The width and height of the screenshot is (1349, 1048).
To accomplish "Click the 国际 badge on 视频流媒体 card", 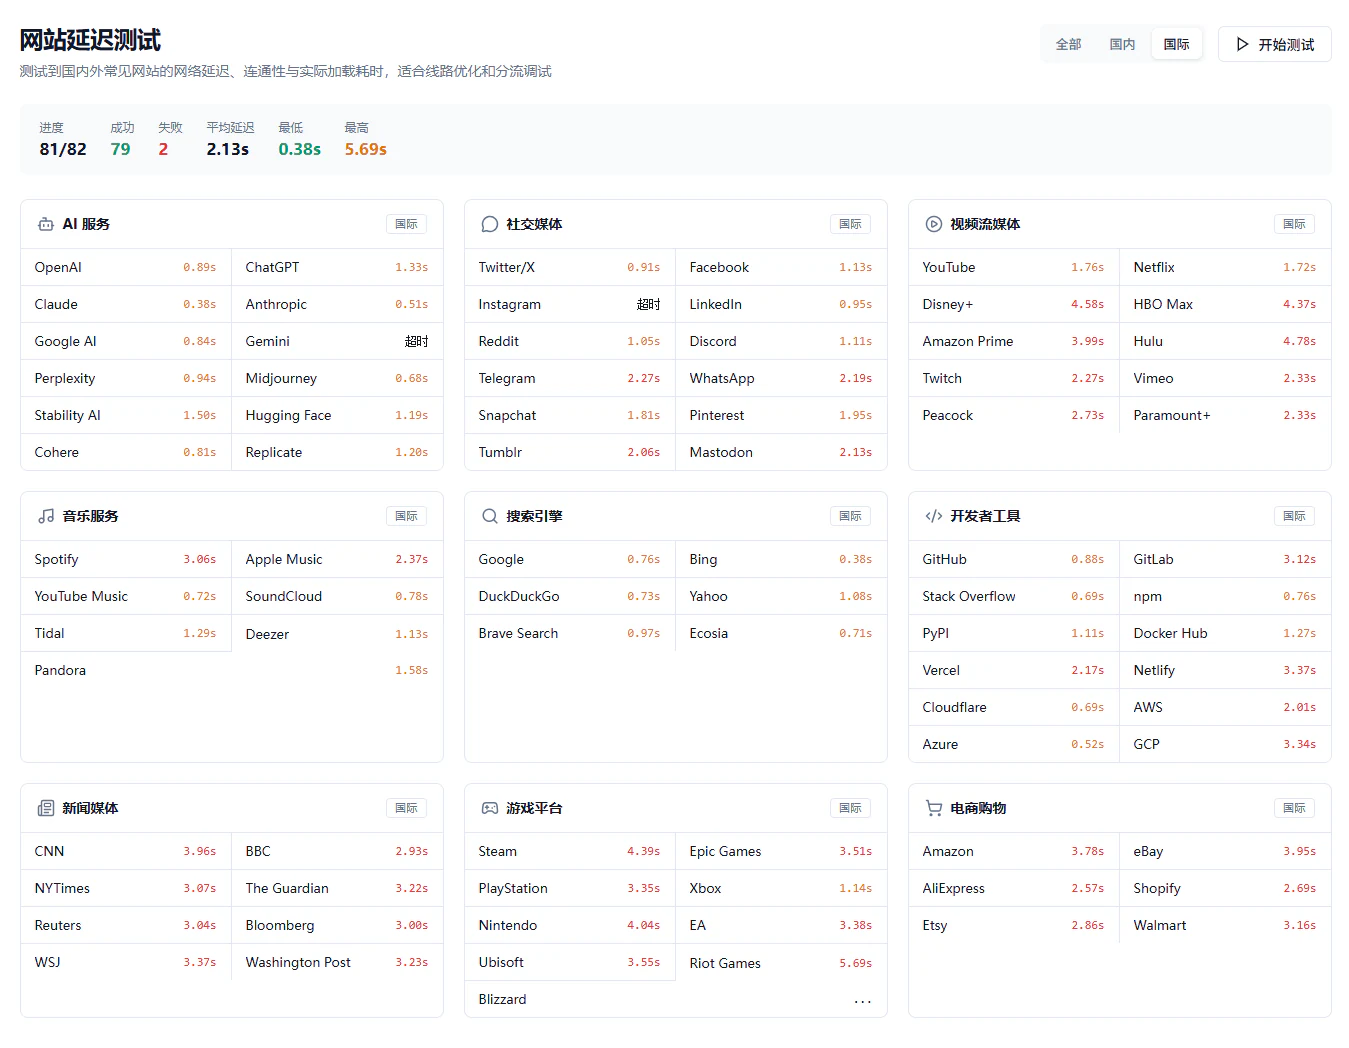I will click(x=1294, y=224).
